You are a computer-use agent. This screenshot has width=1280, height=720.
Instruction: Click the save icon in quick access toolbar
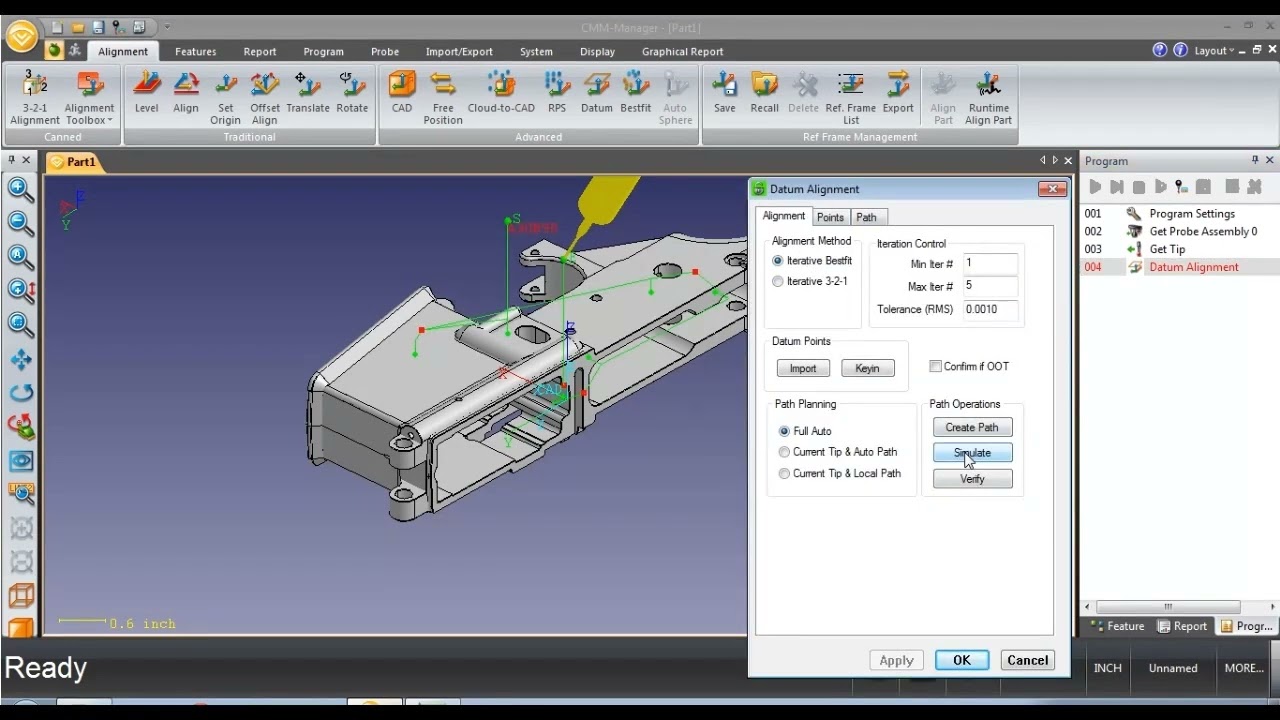click(x=98, y=27)
